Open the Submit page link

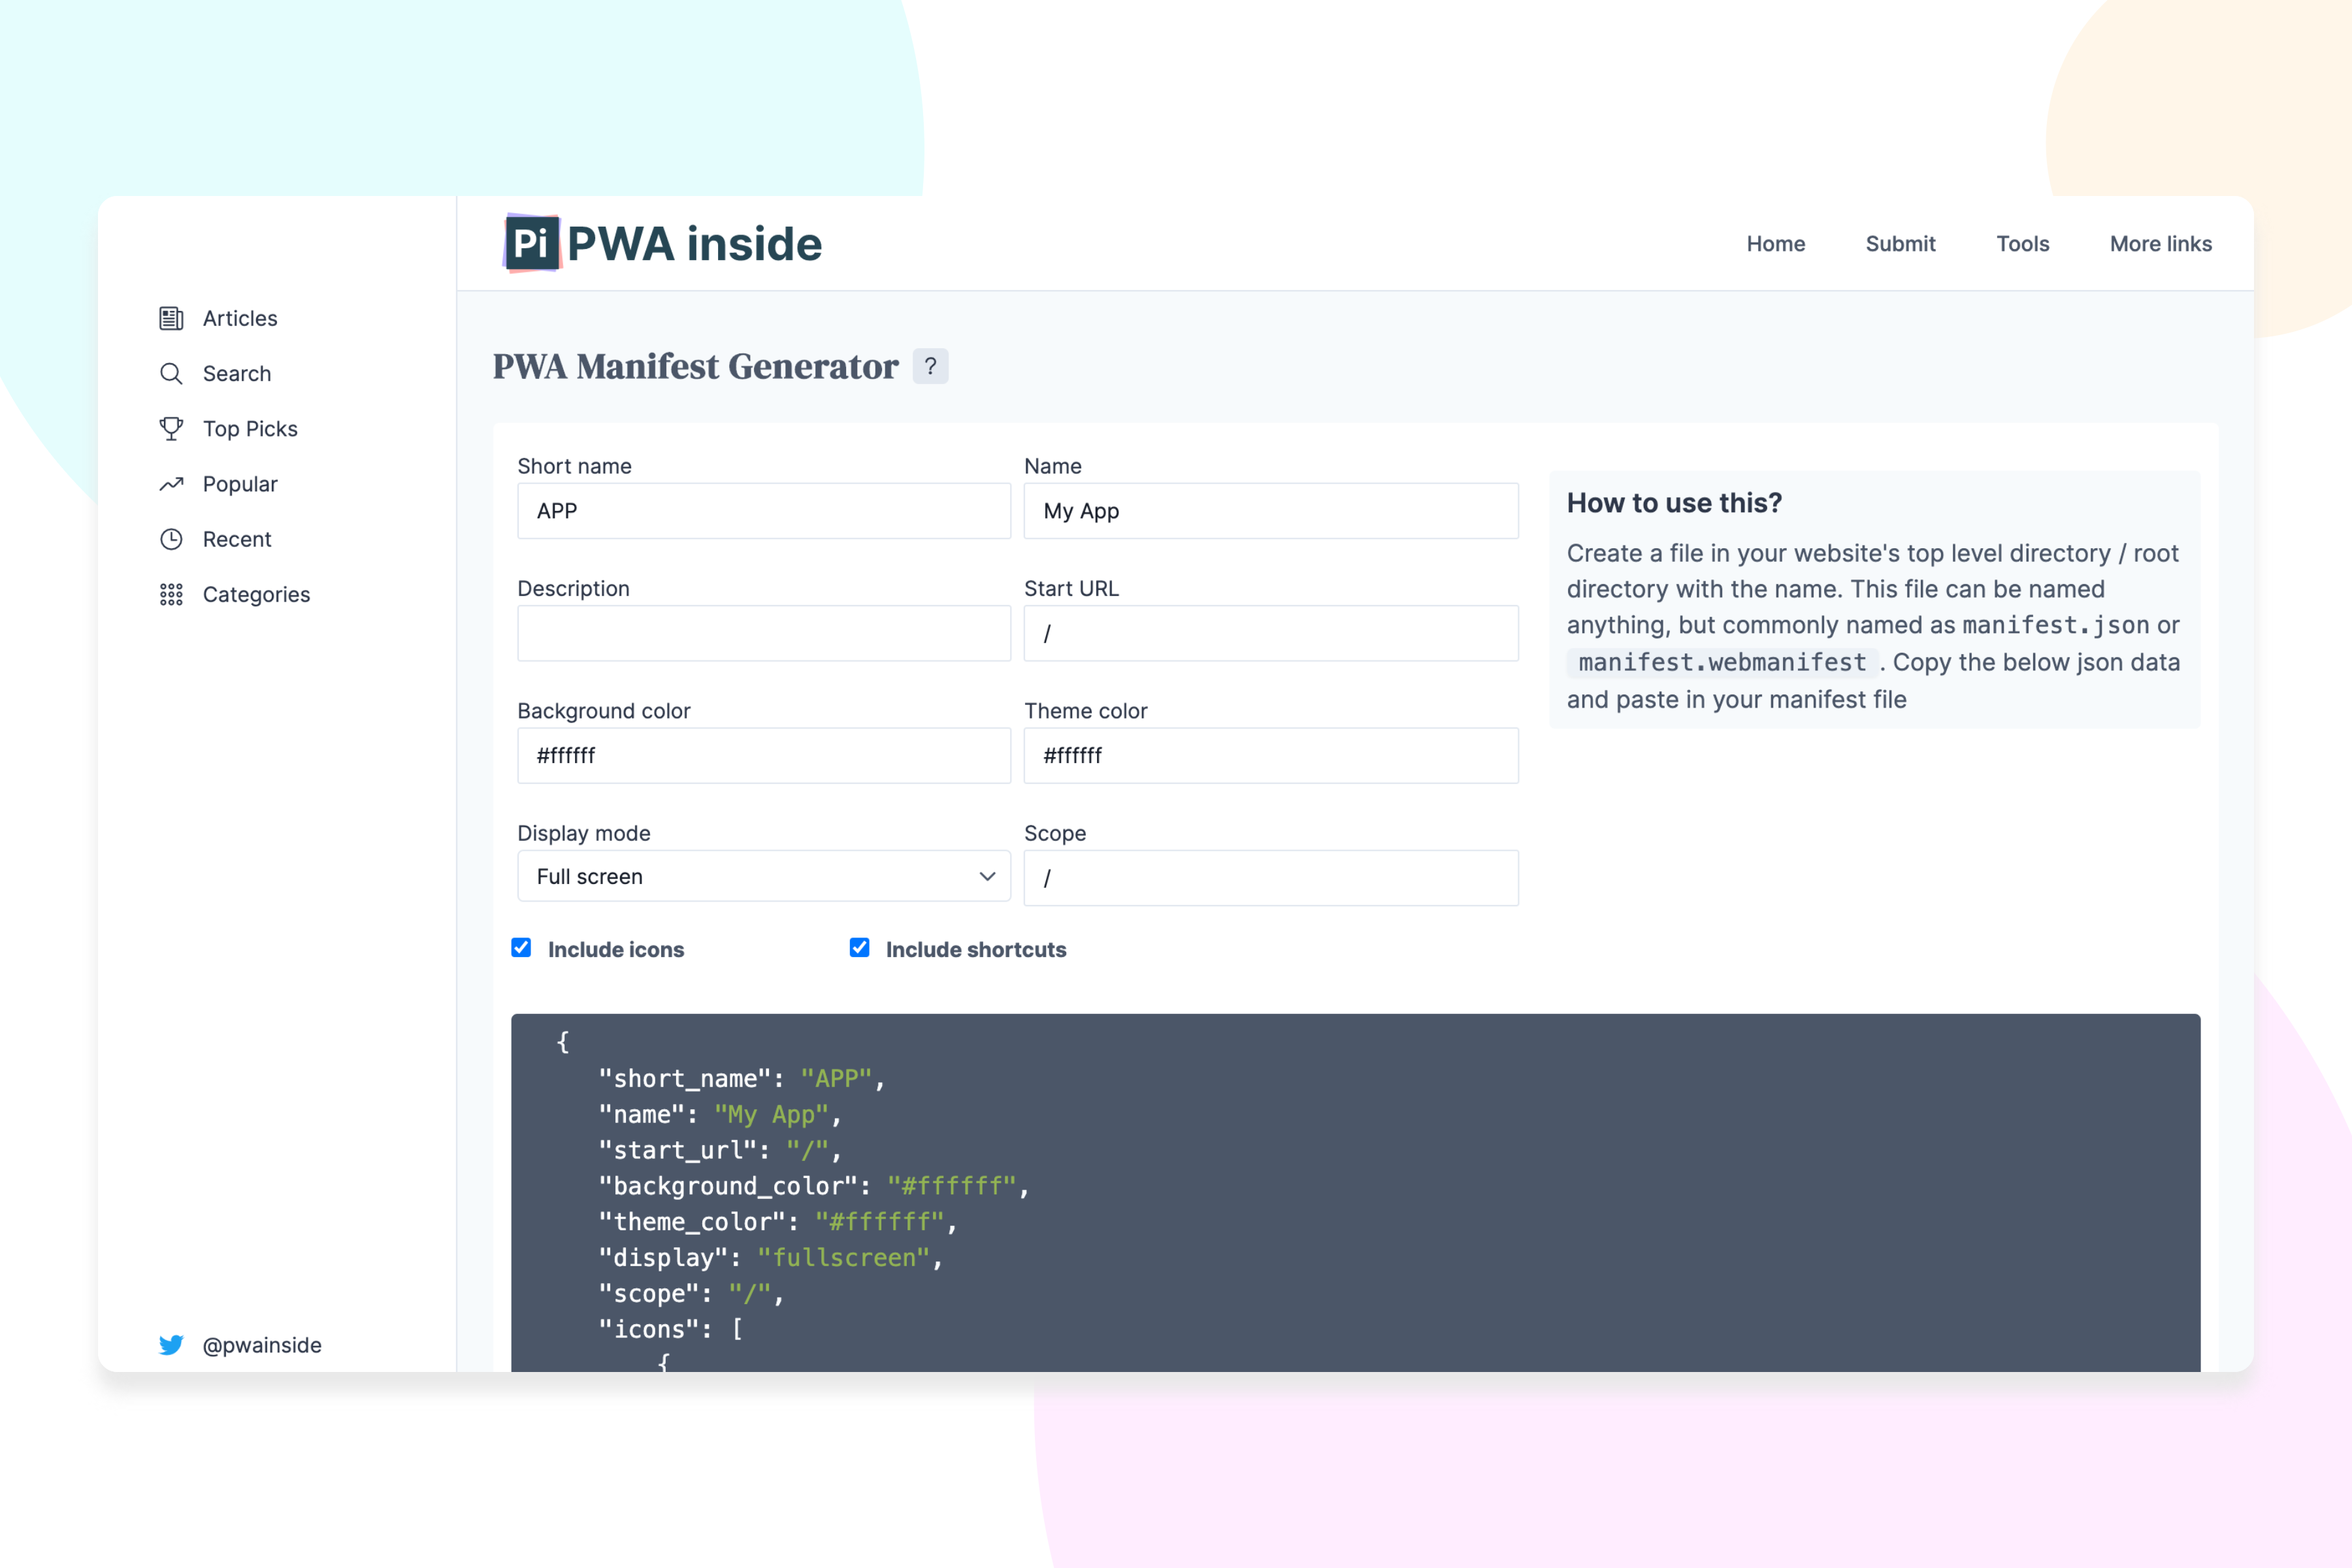click(1900, 244)
